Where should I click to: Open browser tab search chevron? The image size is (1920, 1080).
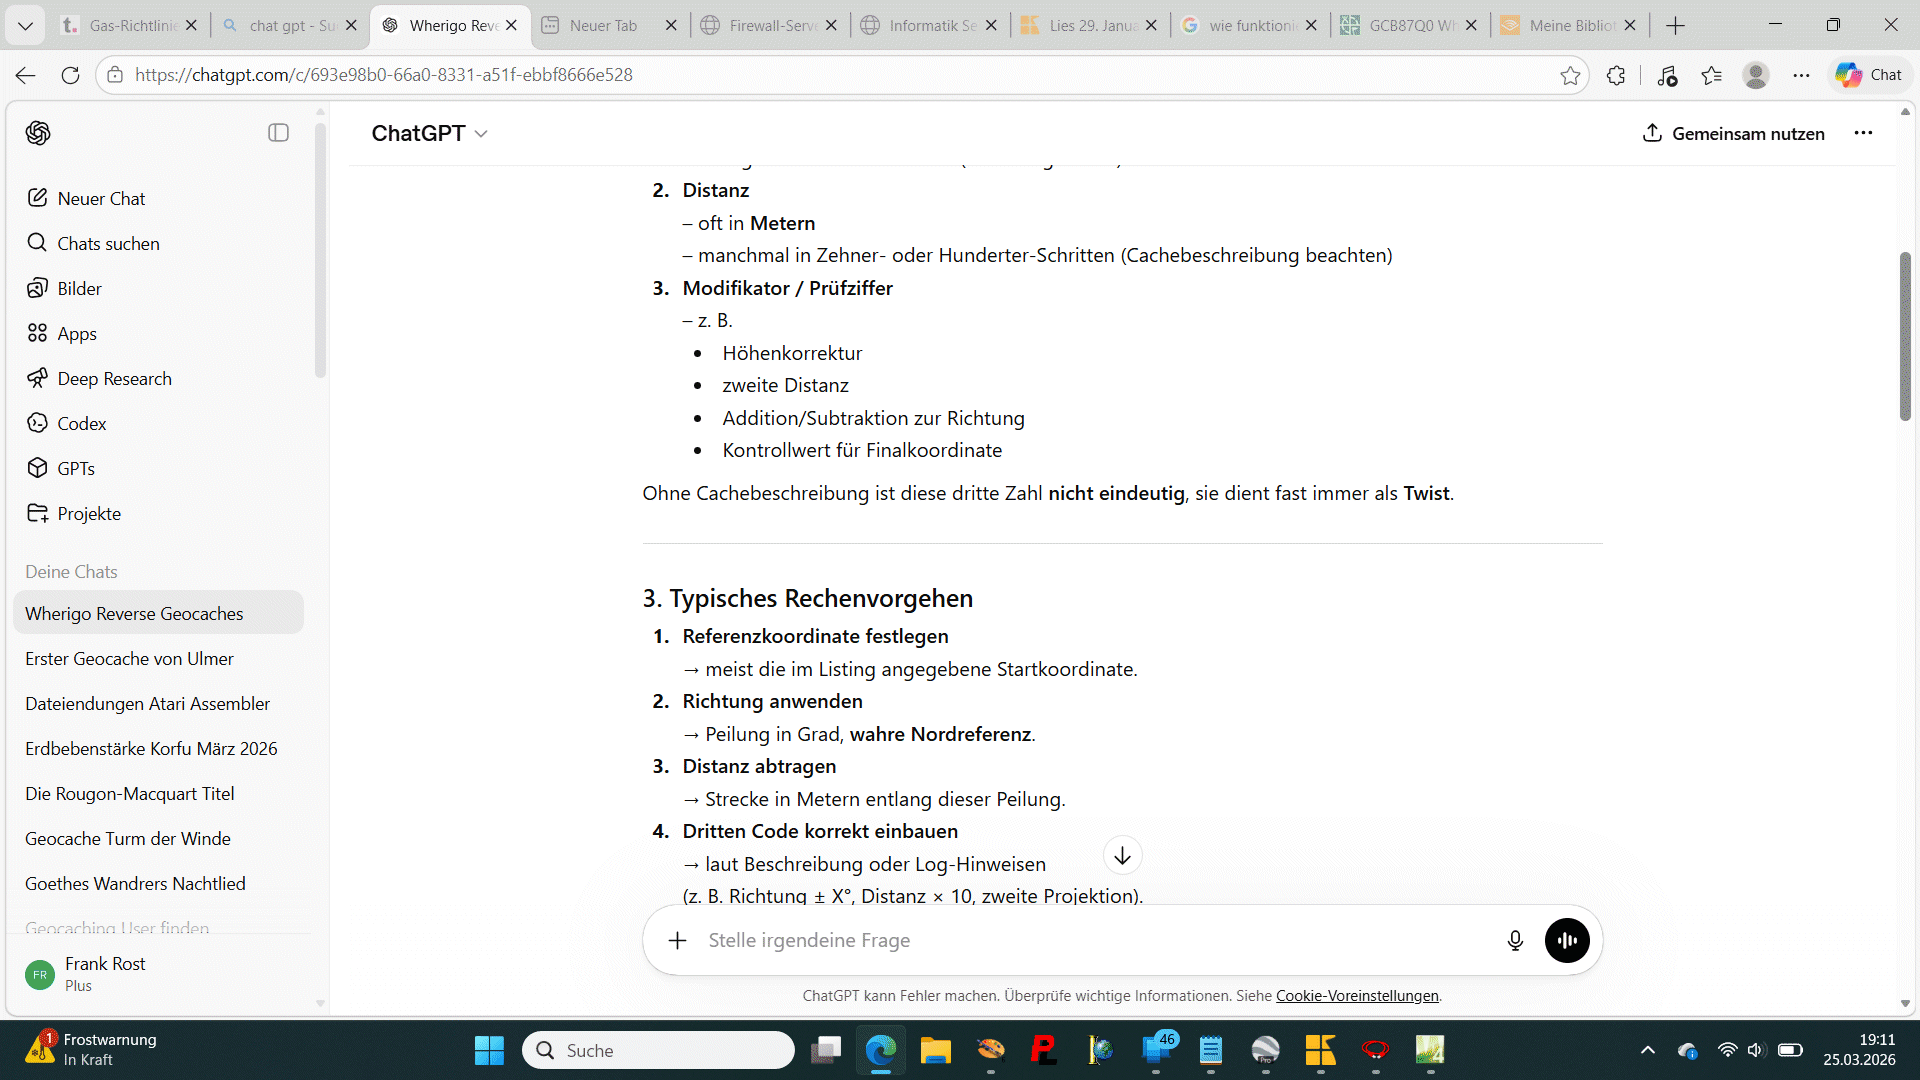[25, 25]
